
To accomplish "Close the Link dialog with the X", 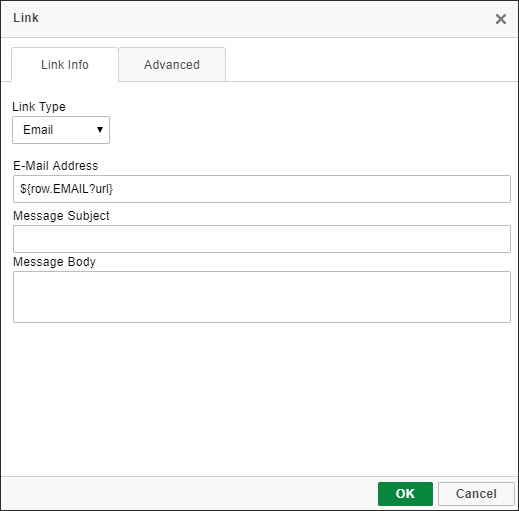I will 501,19.
